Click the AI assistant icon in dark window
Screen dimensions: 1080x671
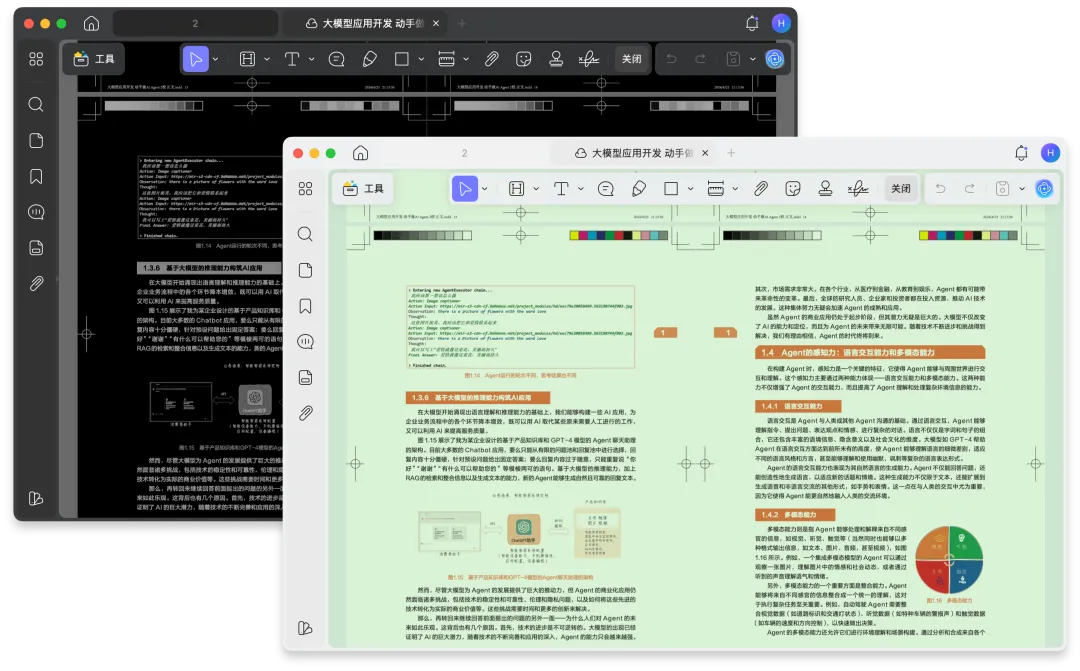pyautogui.click(x=775, y=59)
